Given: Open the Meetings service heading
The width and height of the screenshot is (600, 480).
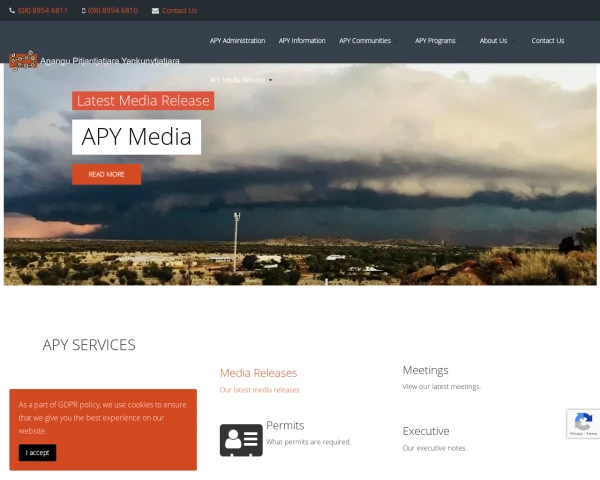Looking at the screenshot, I should 425,370.
